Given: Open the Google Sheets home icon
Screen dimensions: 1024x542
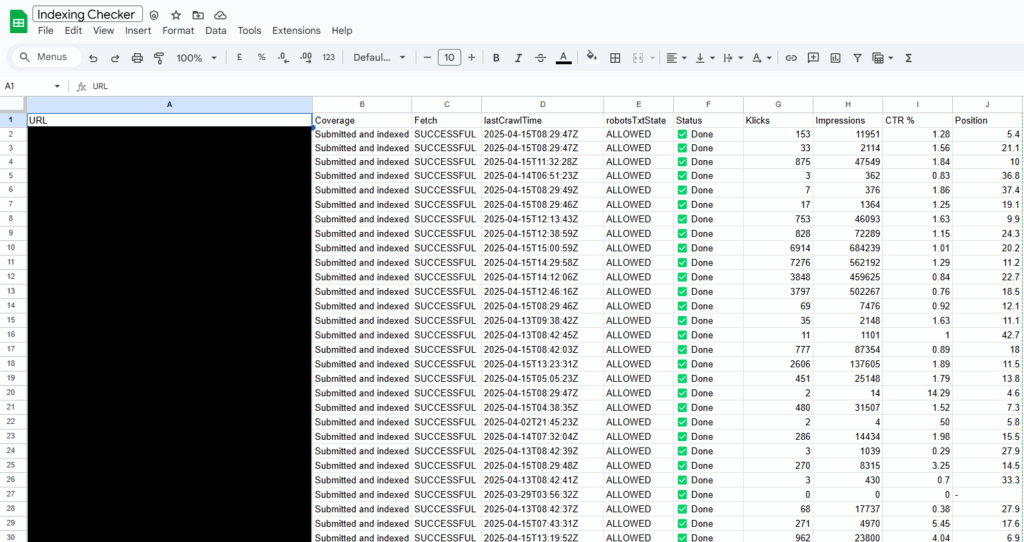Looking at the screenshot, I should pos(18,22).
